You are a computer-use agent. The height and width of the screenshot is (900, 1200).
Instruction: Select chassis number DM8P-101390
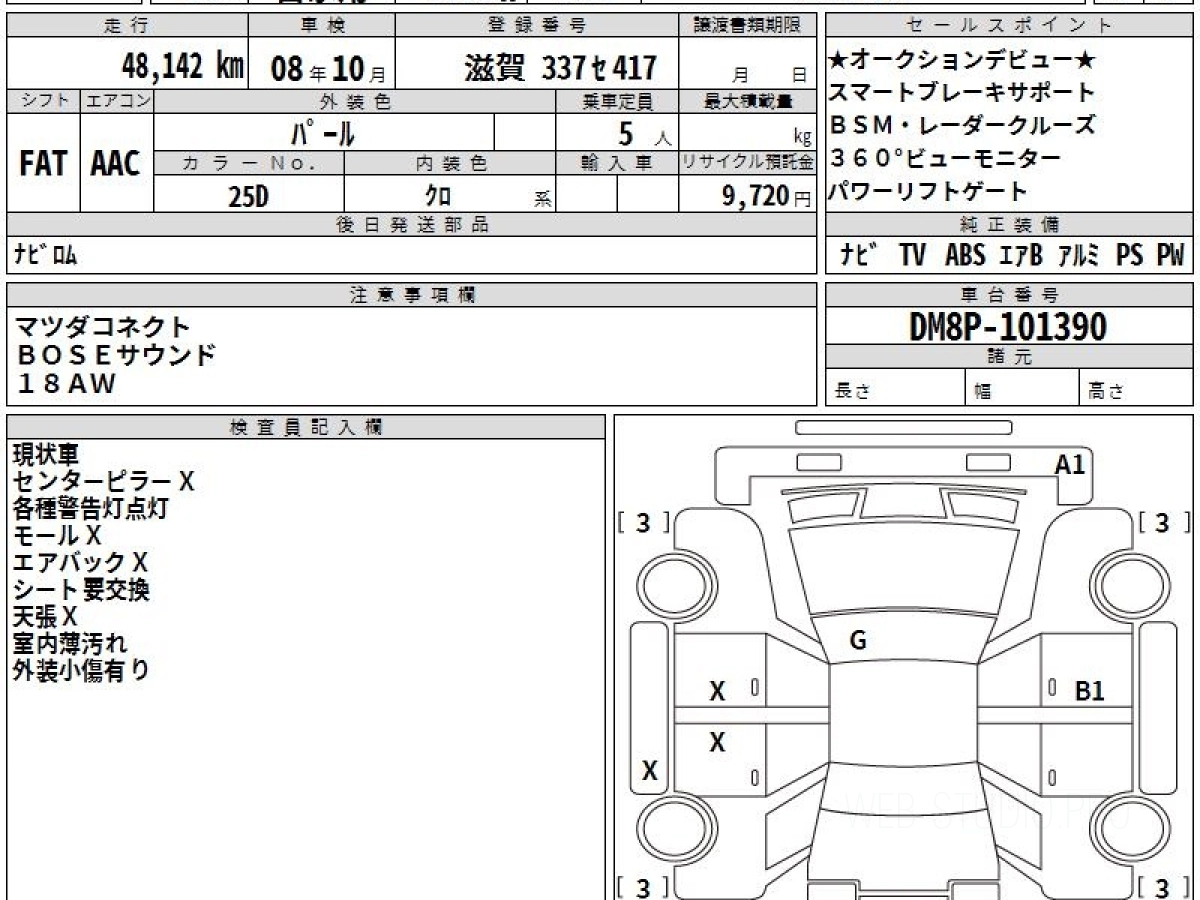coord(1008,327)
